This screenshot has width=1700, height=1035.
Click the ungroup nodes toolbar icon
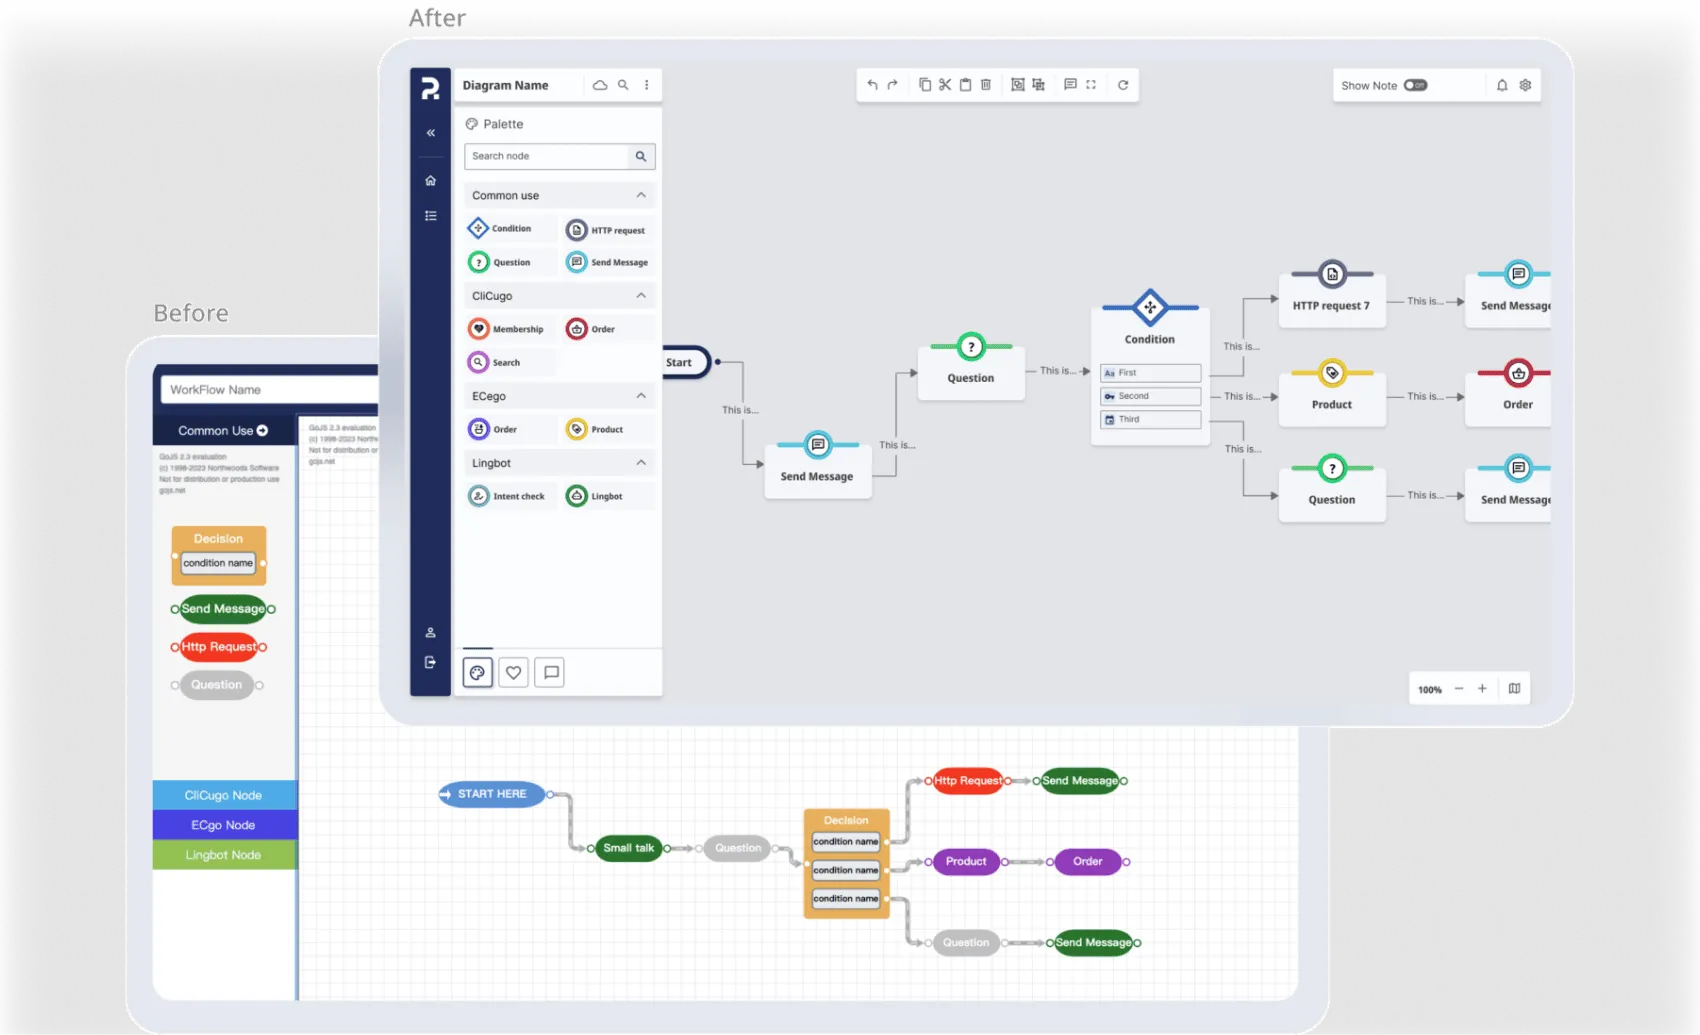tap(1039, 85)
